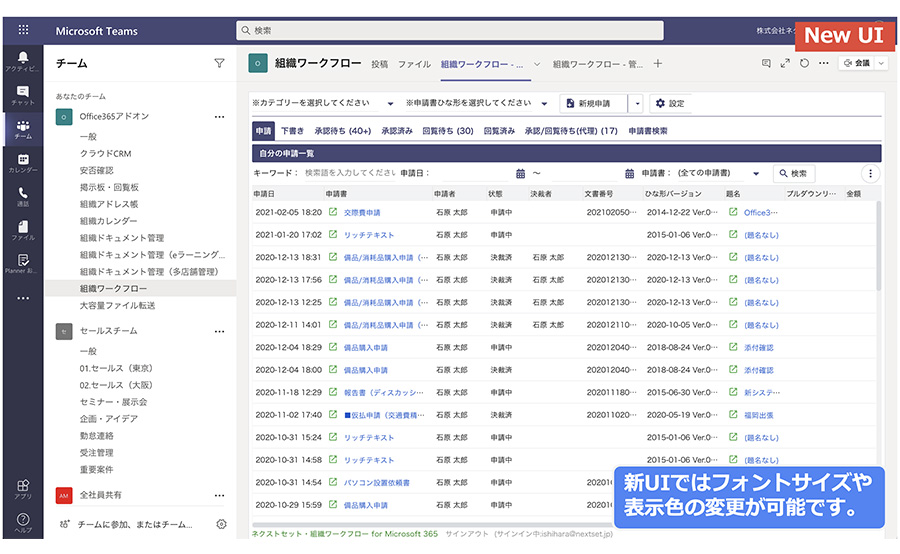Expand tab to full screen
The image size is (900, 554).
[x=785, y=63]
